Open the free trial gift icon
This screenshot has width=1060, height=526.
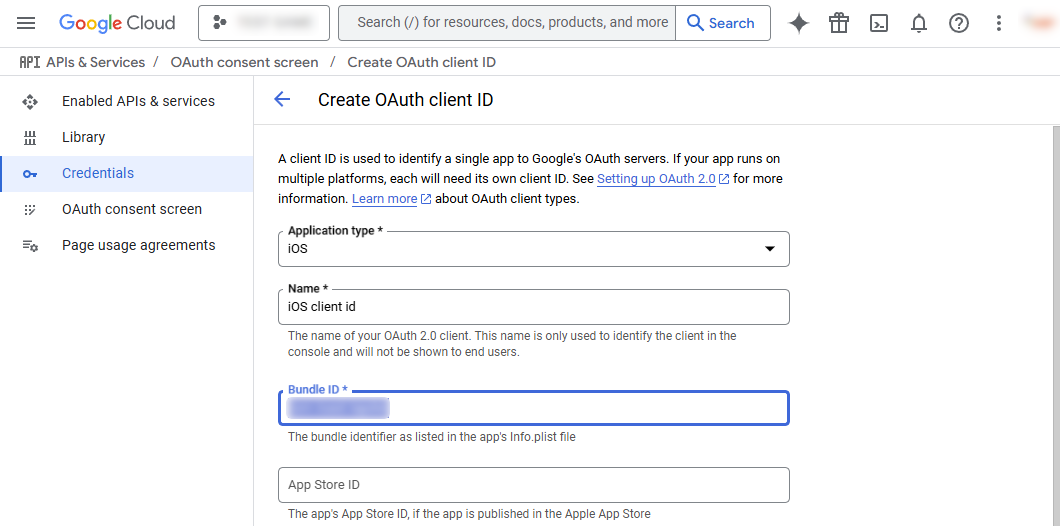coord(839,23)
